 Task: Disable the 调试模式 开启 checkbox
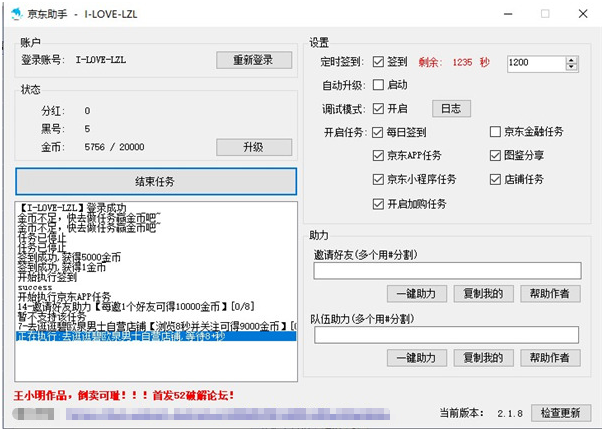[377, 108]
